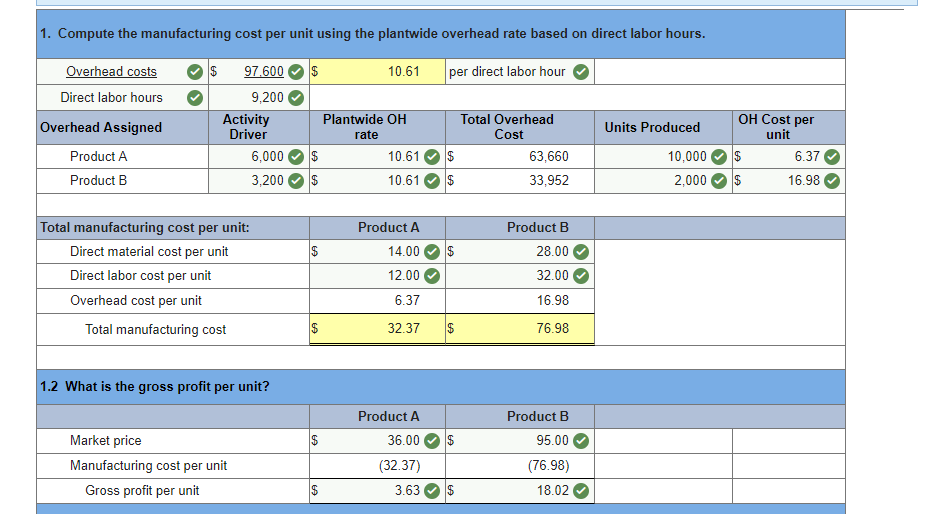This screenshot has width=950, height=514.
Task: Click the checkmark beside OH cost 16.98
Action: (832, 181)
